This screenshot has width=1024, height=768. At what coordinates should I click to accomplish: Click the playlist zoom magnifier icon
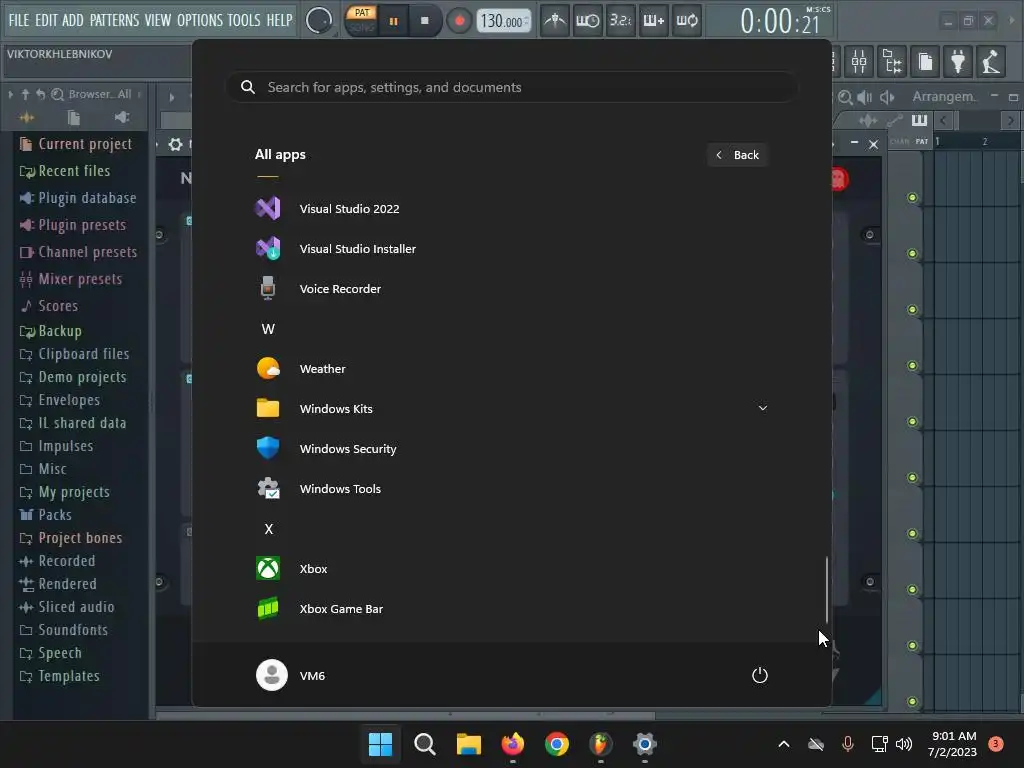click(845, 97)
